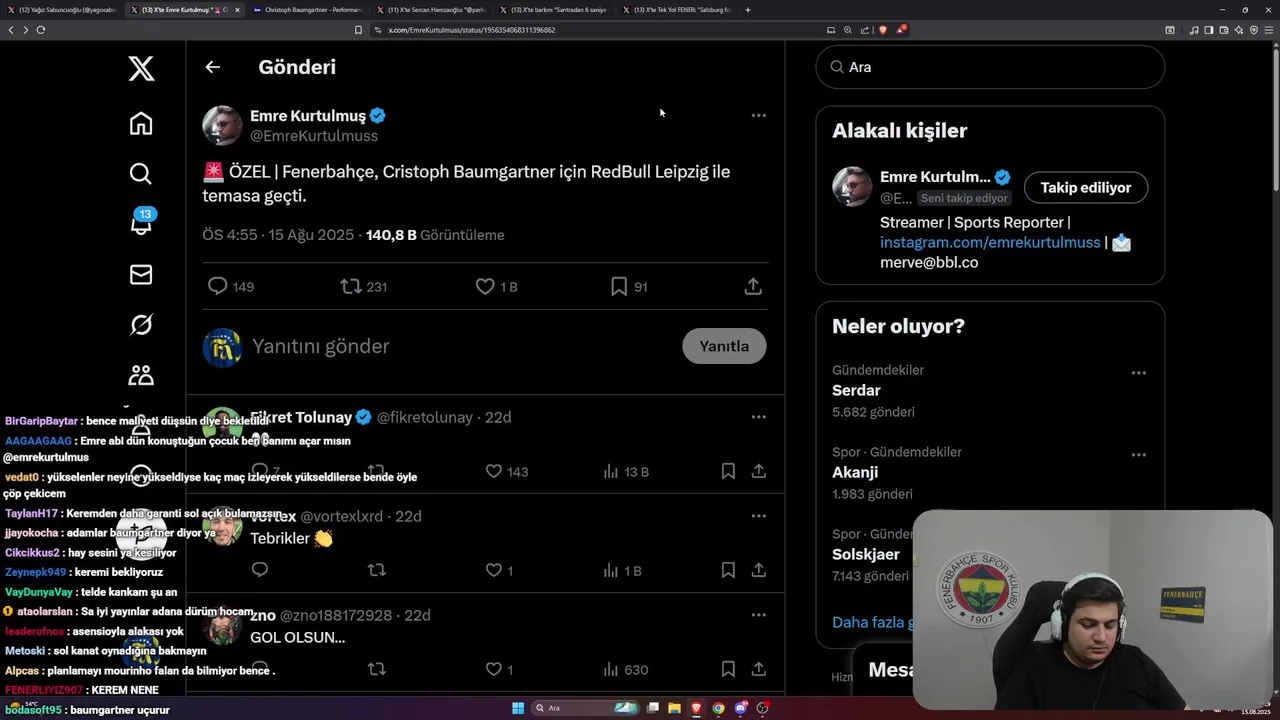The width and height of the screenshot is (1280, 720).
Task: Click Windows taskbar Ara search box
Action: click(585, 708)
